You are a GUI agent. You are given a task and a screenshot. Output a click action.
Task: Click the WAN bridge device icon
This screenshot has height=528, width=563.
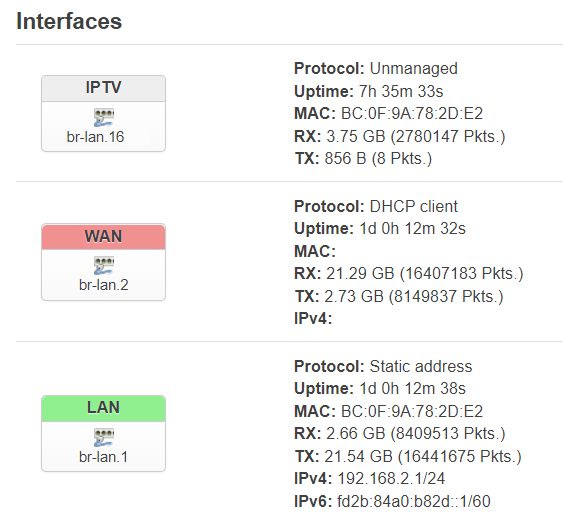click(104, 266)
